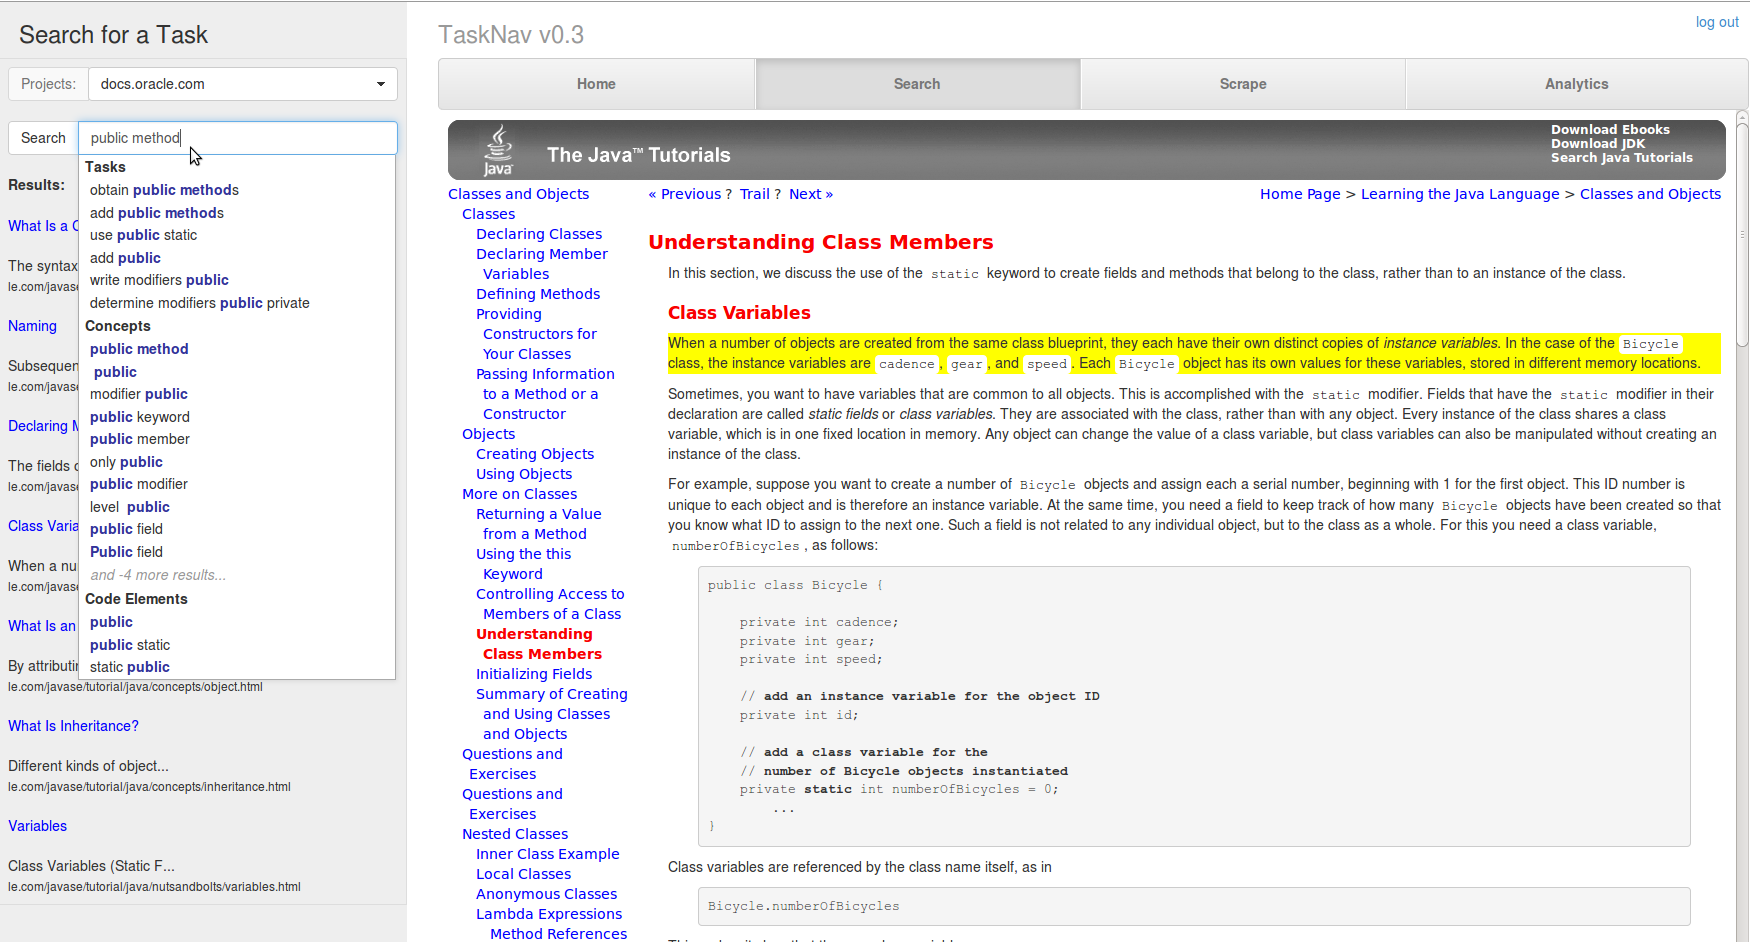This screenshot has width=1750, height=944.
Task: Open 'What Is Inheritance?' search result
Action: [73, 726]
